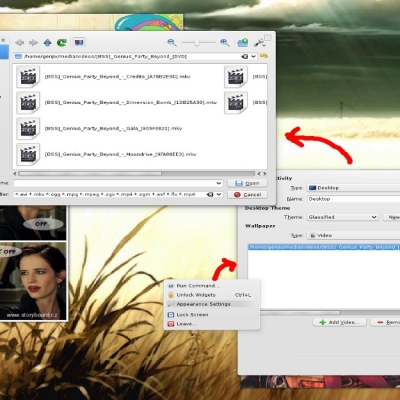Clear the location path with the eraser icon

245,57
